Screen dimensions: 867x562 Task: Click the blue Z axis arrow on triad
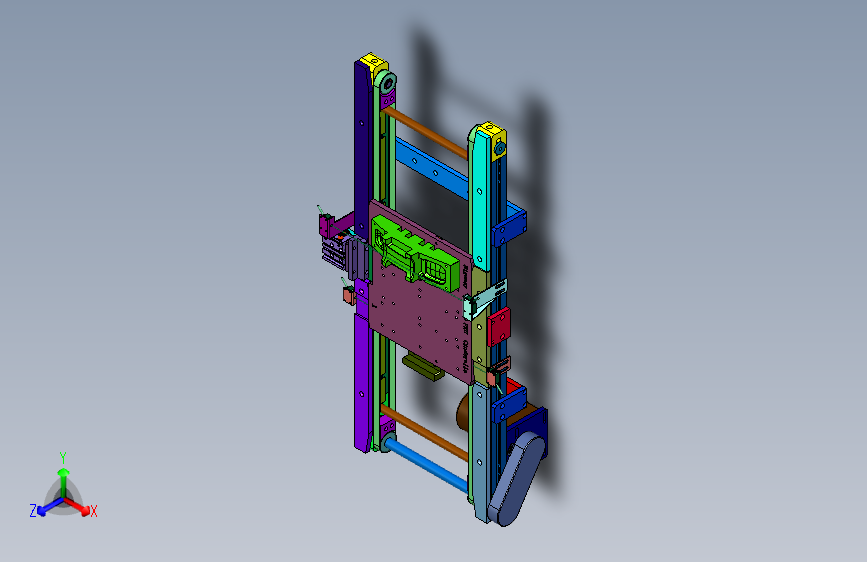pyautogui.click(x=48, y=507)
